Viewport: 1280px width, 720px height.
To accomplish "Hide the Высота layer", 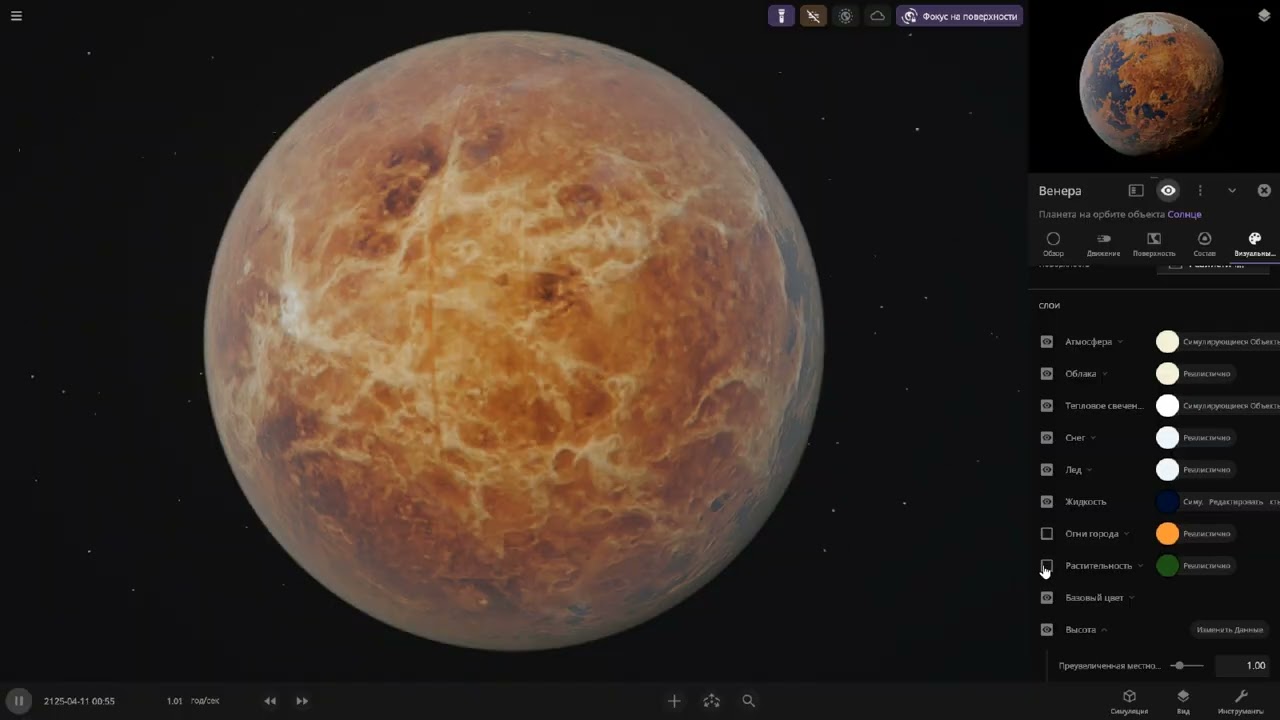I will coord(1047,630).
